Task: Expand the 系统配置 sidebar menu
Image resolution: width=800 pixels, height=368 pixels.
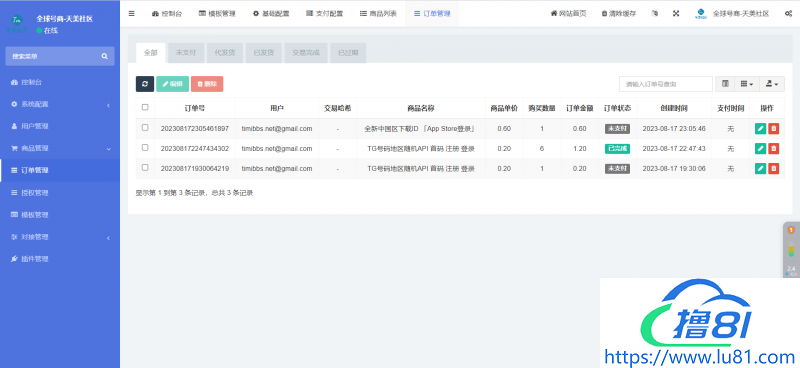Action: pyautogui.click(x=60, y=104)
